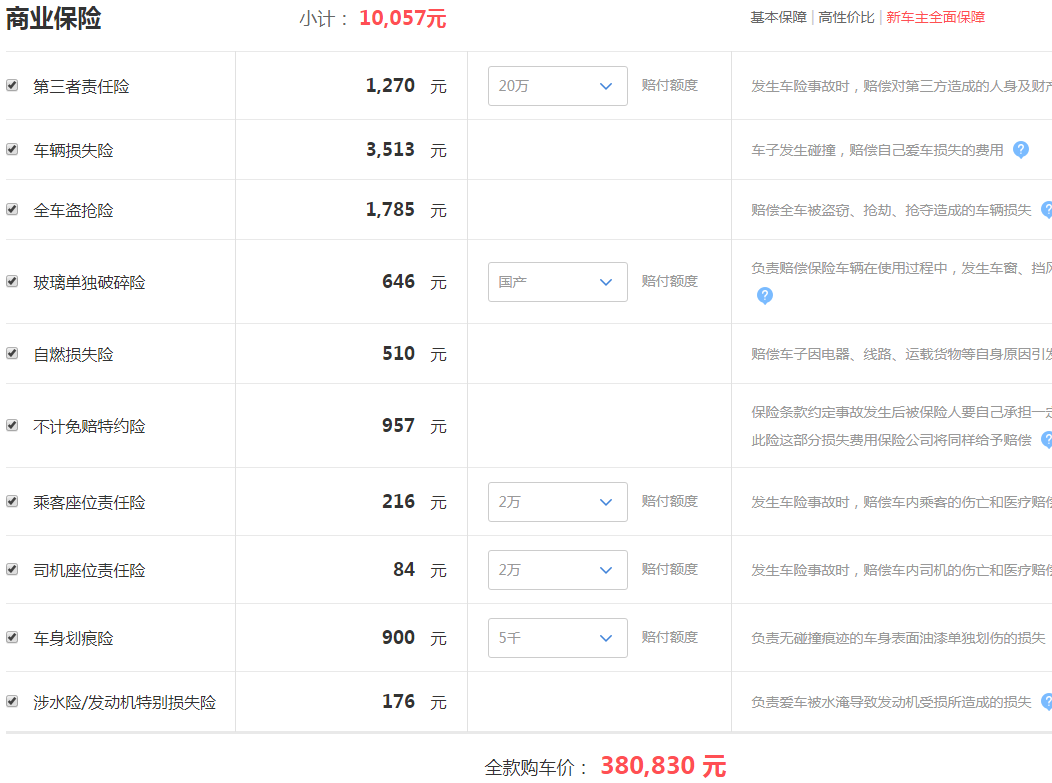Click 全车盗抢险 label text
The width and height of the screenshot is (1052, 783).
coord(73,211)
